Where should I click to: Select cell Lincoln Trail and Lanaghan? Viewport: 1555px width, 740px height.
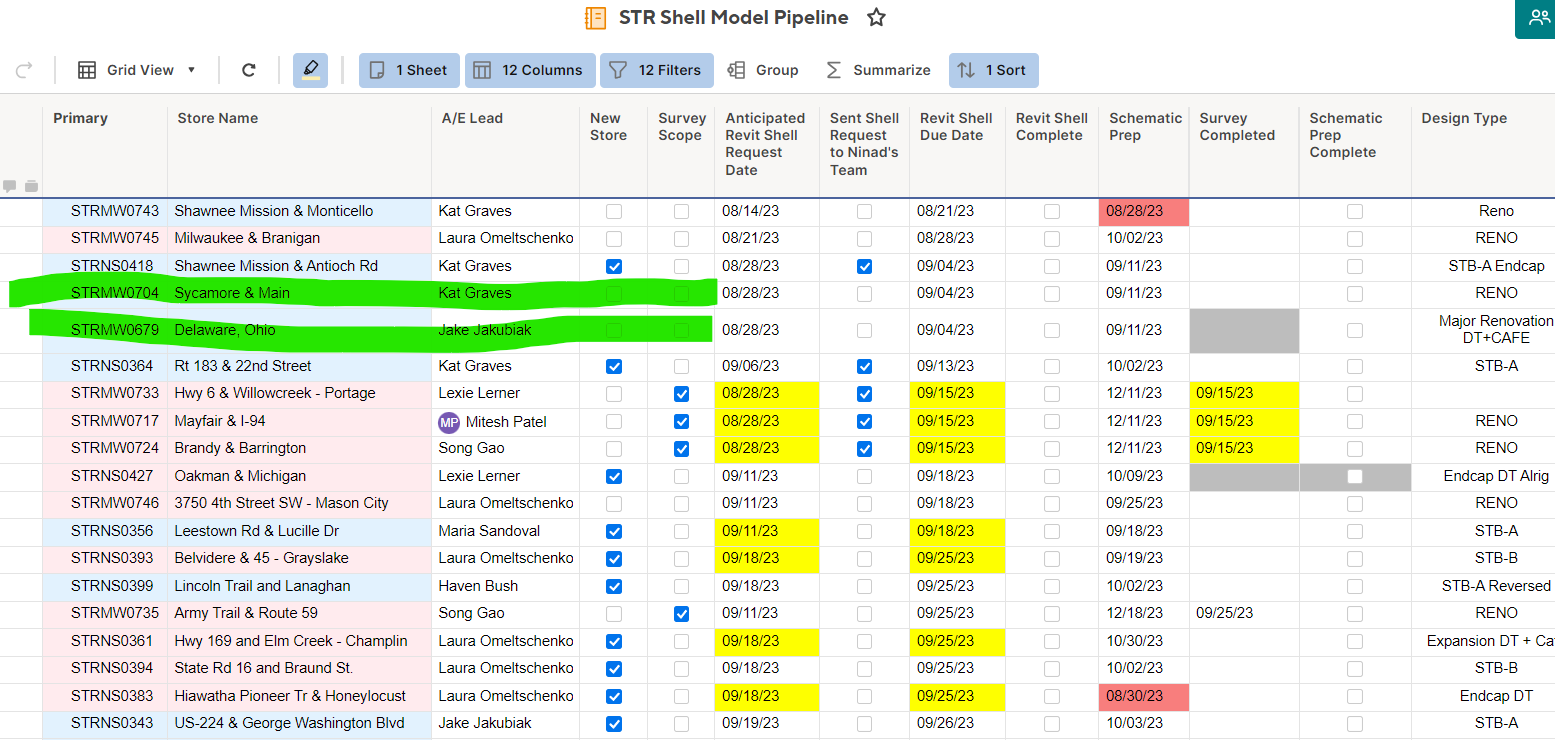pyautogui.click(x=299, y=586)
